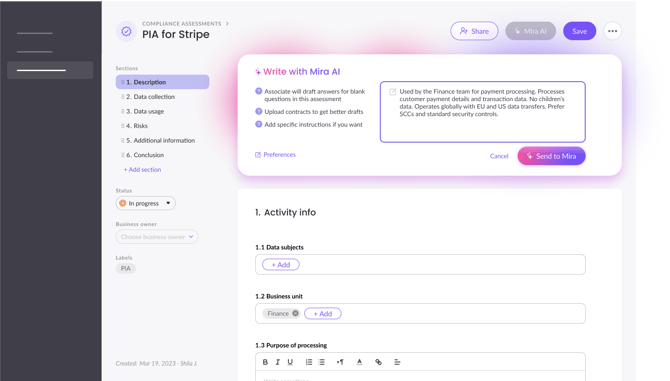Click the 1. Activity info heading

[285, 212]
